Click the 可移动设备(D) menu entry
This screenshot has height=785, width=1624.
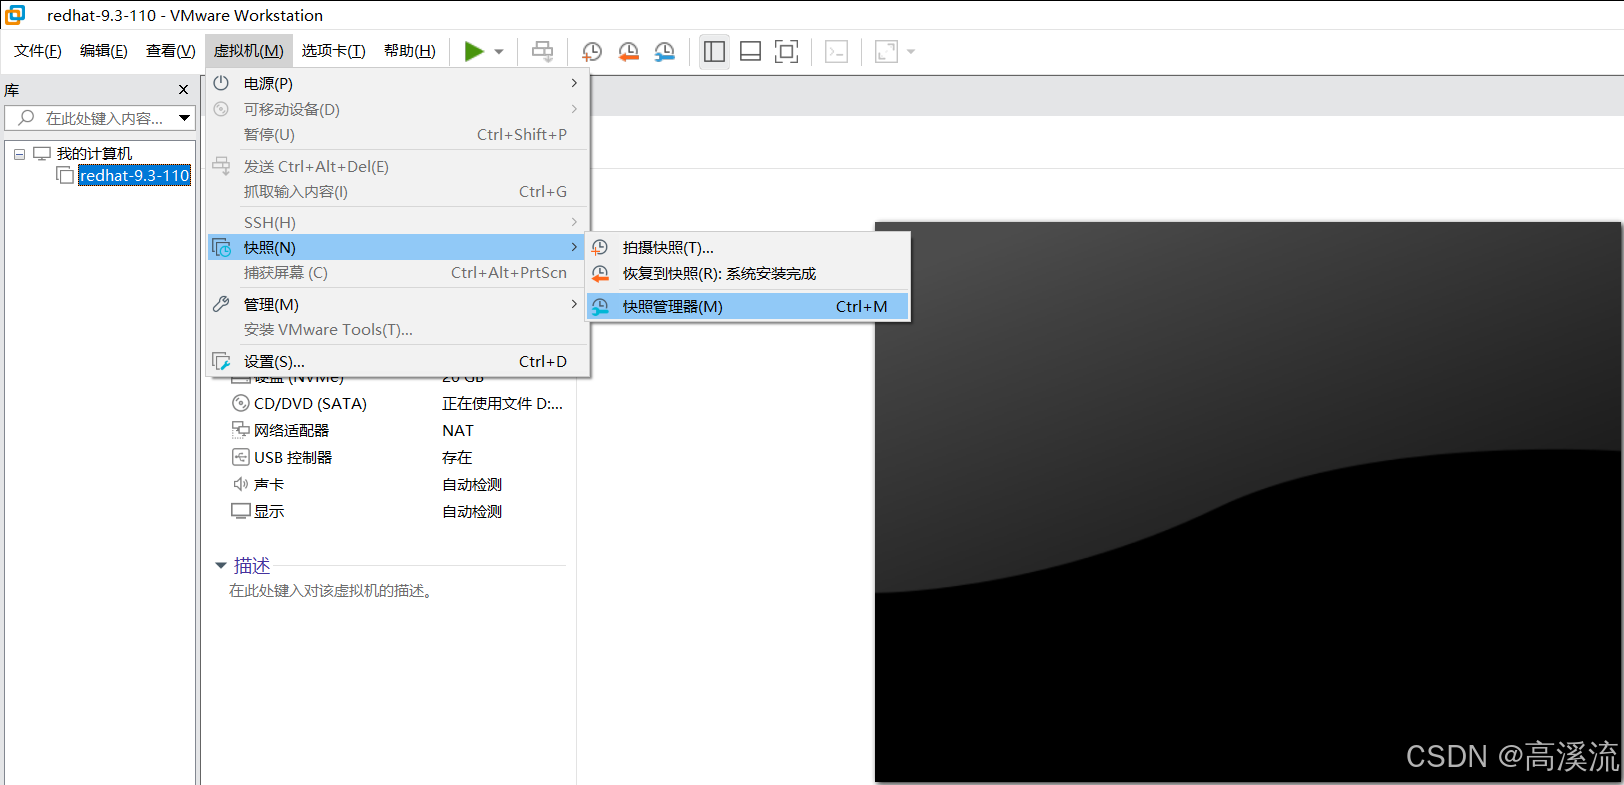pos(398,109)
